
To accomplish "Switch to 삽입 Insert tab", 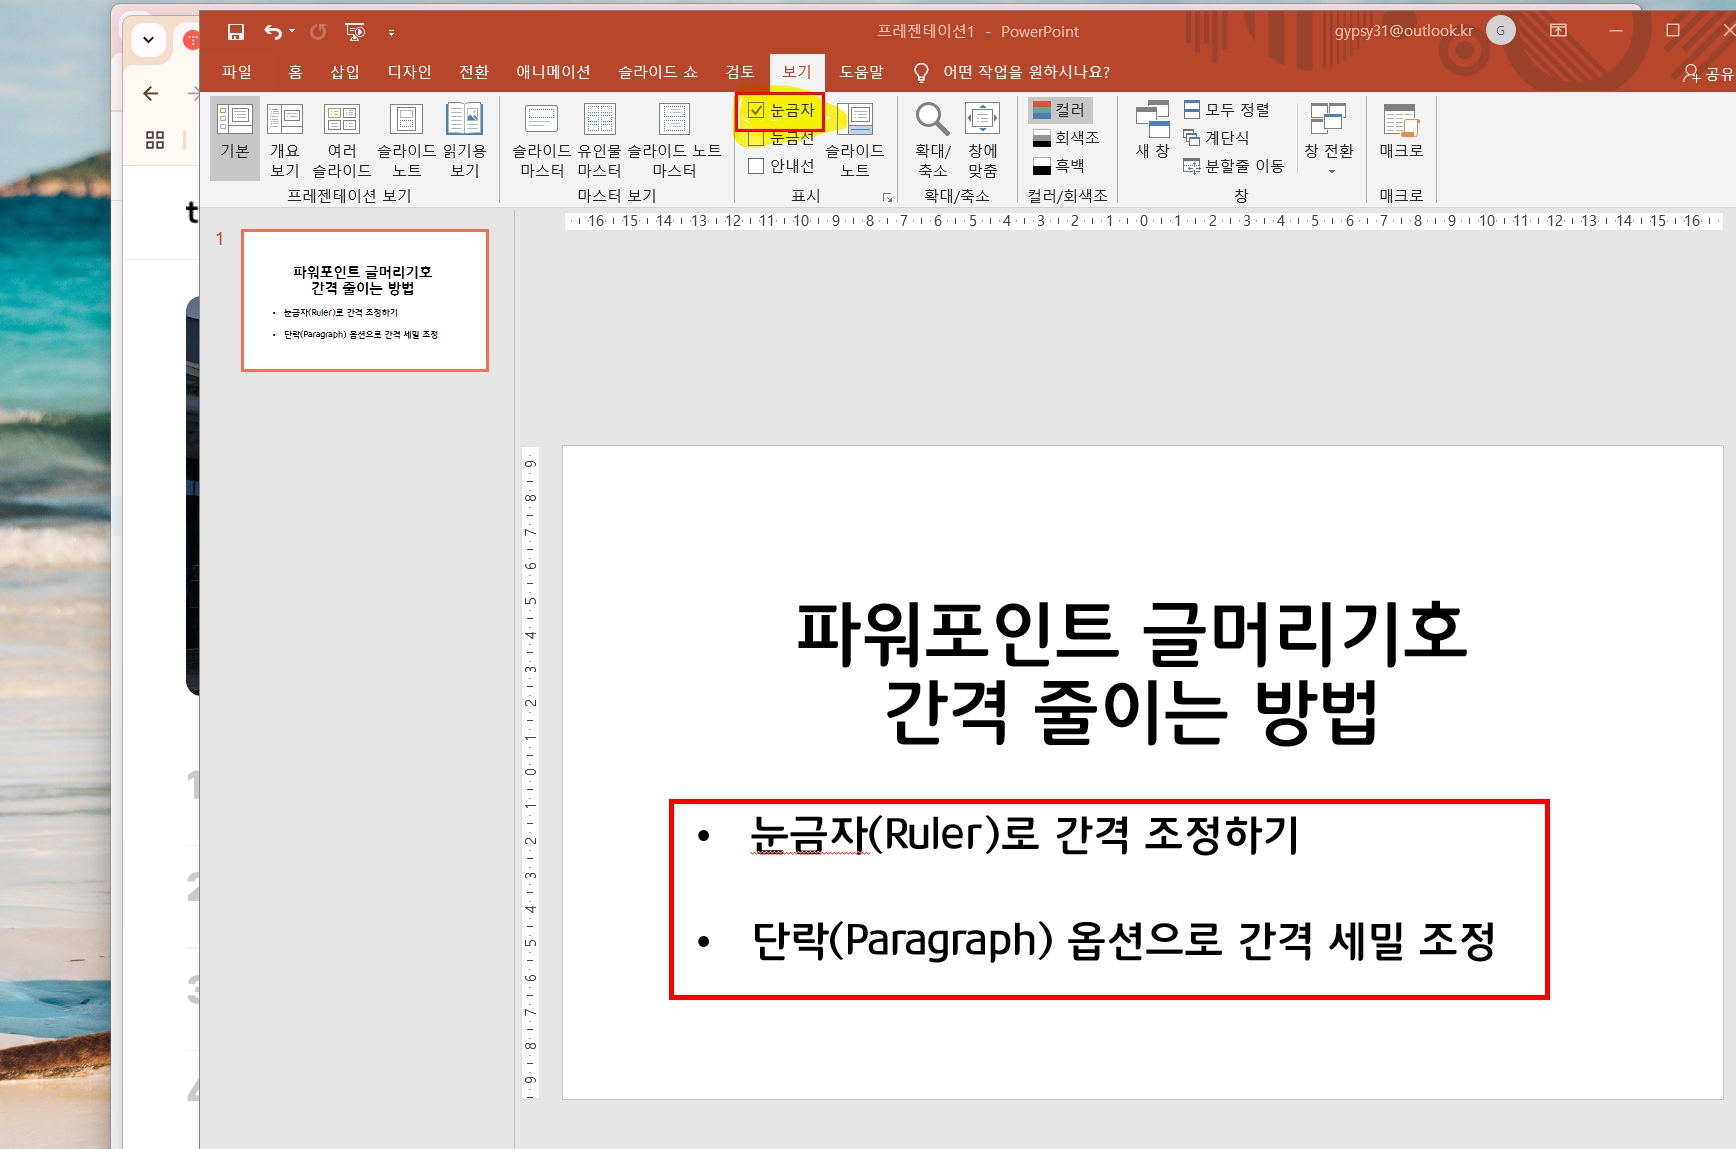I will pyautogui.click(x=345, y=72).
